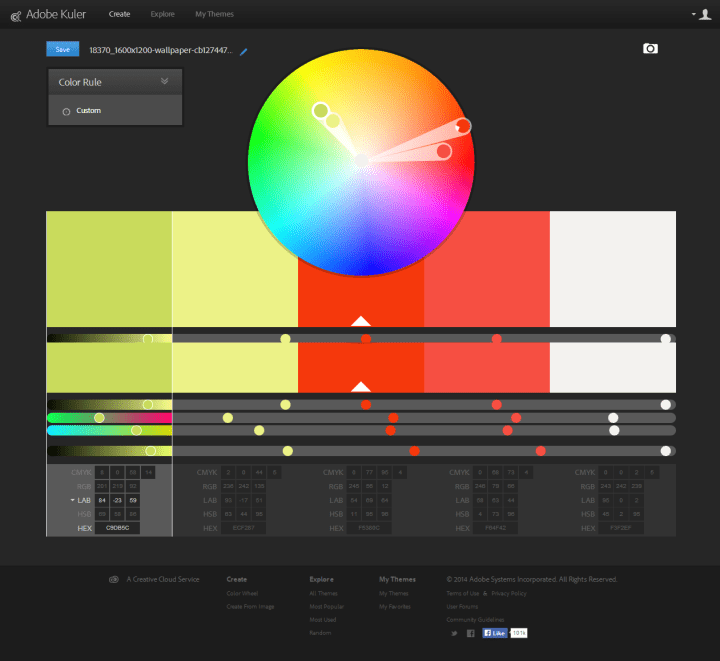Image resolution: width=720 pixels, height=661 pixels.
Task: Open the Twitter icon in the footer
Action: pyautogui.click(x=454, y=633)
